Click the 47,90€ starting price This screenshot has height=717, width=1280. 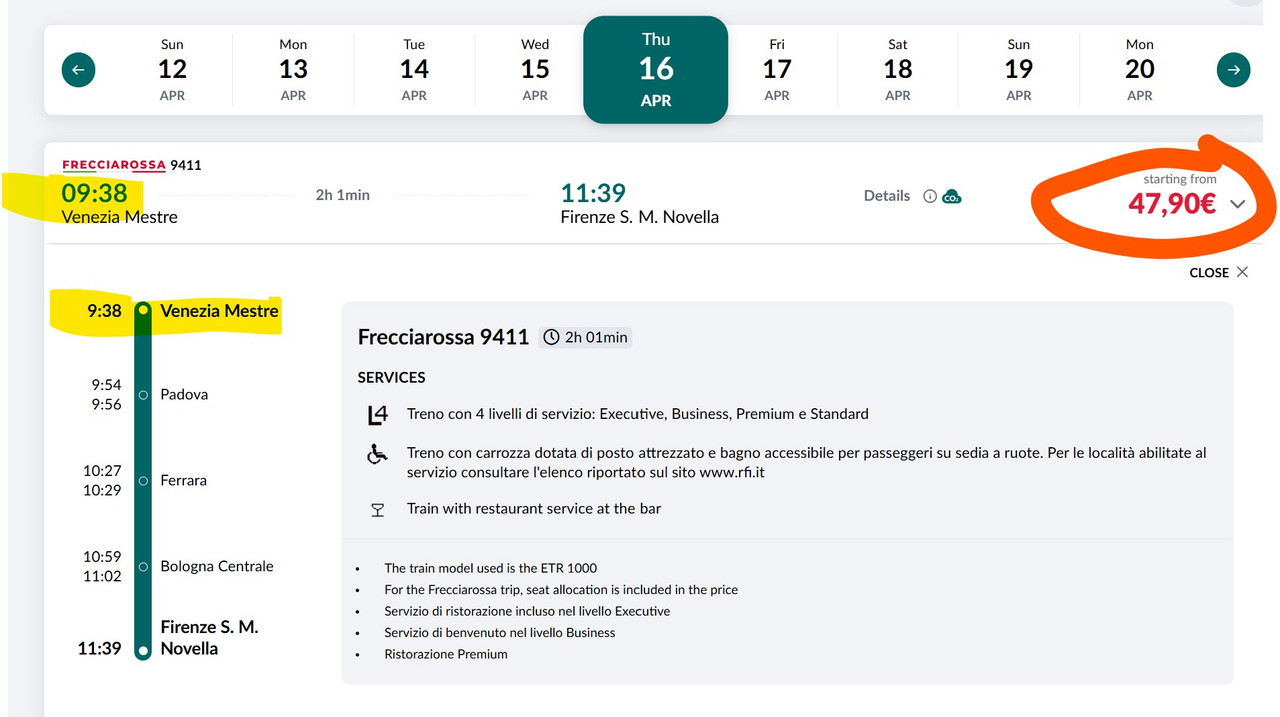[x=1171, y=204]
